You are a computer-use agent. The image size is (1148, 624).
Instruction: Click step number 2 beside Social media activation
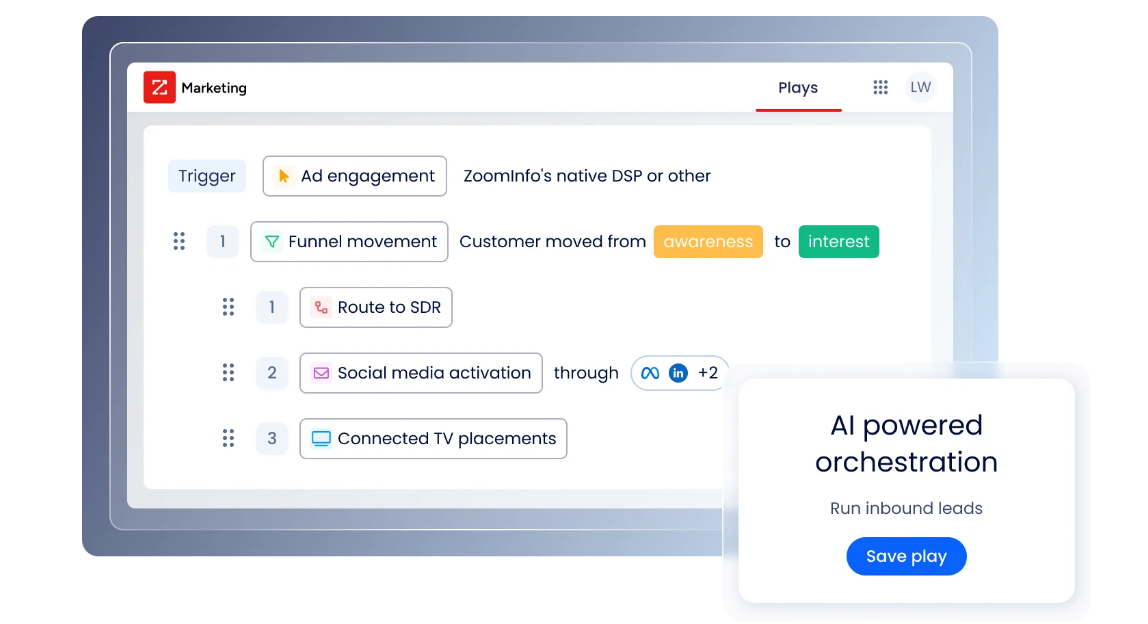(272, 373)
